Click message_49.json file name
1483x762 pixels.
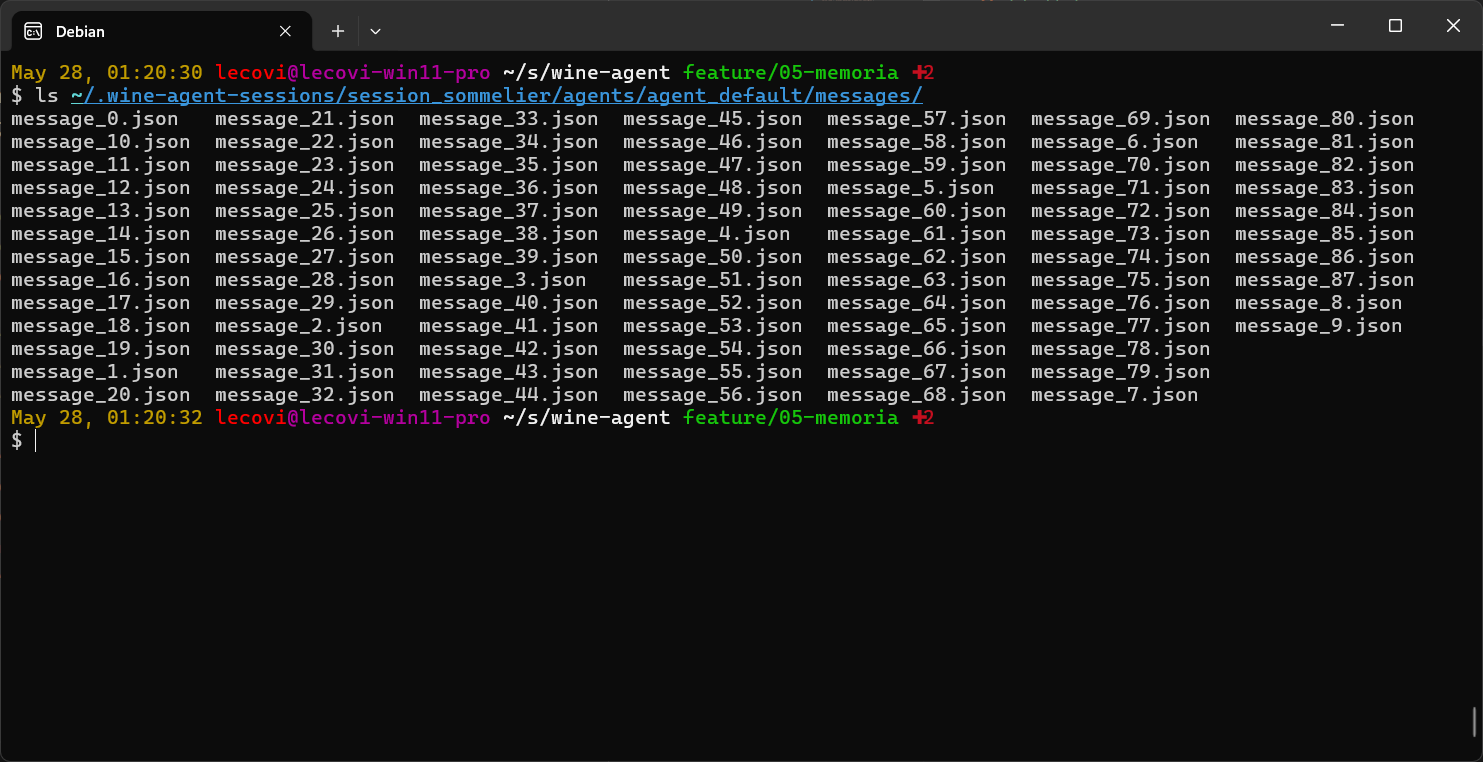(x=712, y=211)
